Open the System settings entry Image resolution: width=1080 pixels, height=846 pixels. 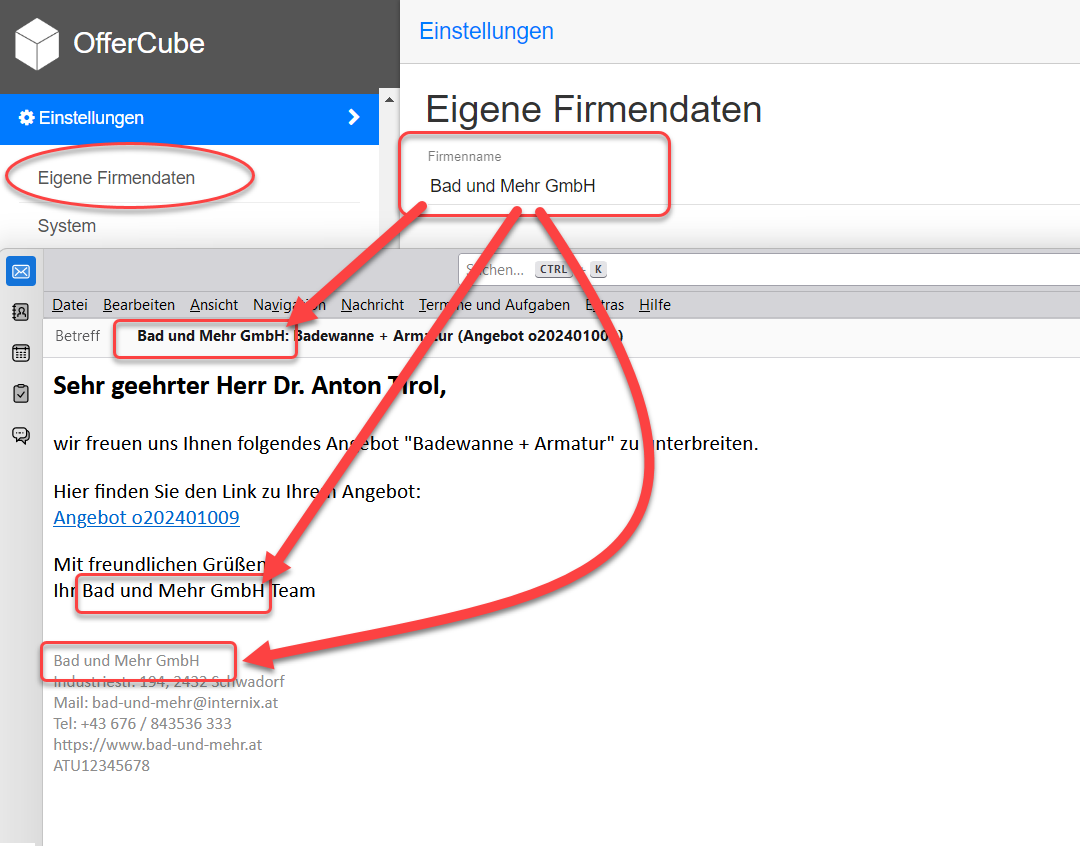click(67, 226)
